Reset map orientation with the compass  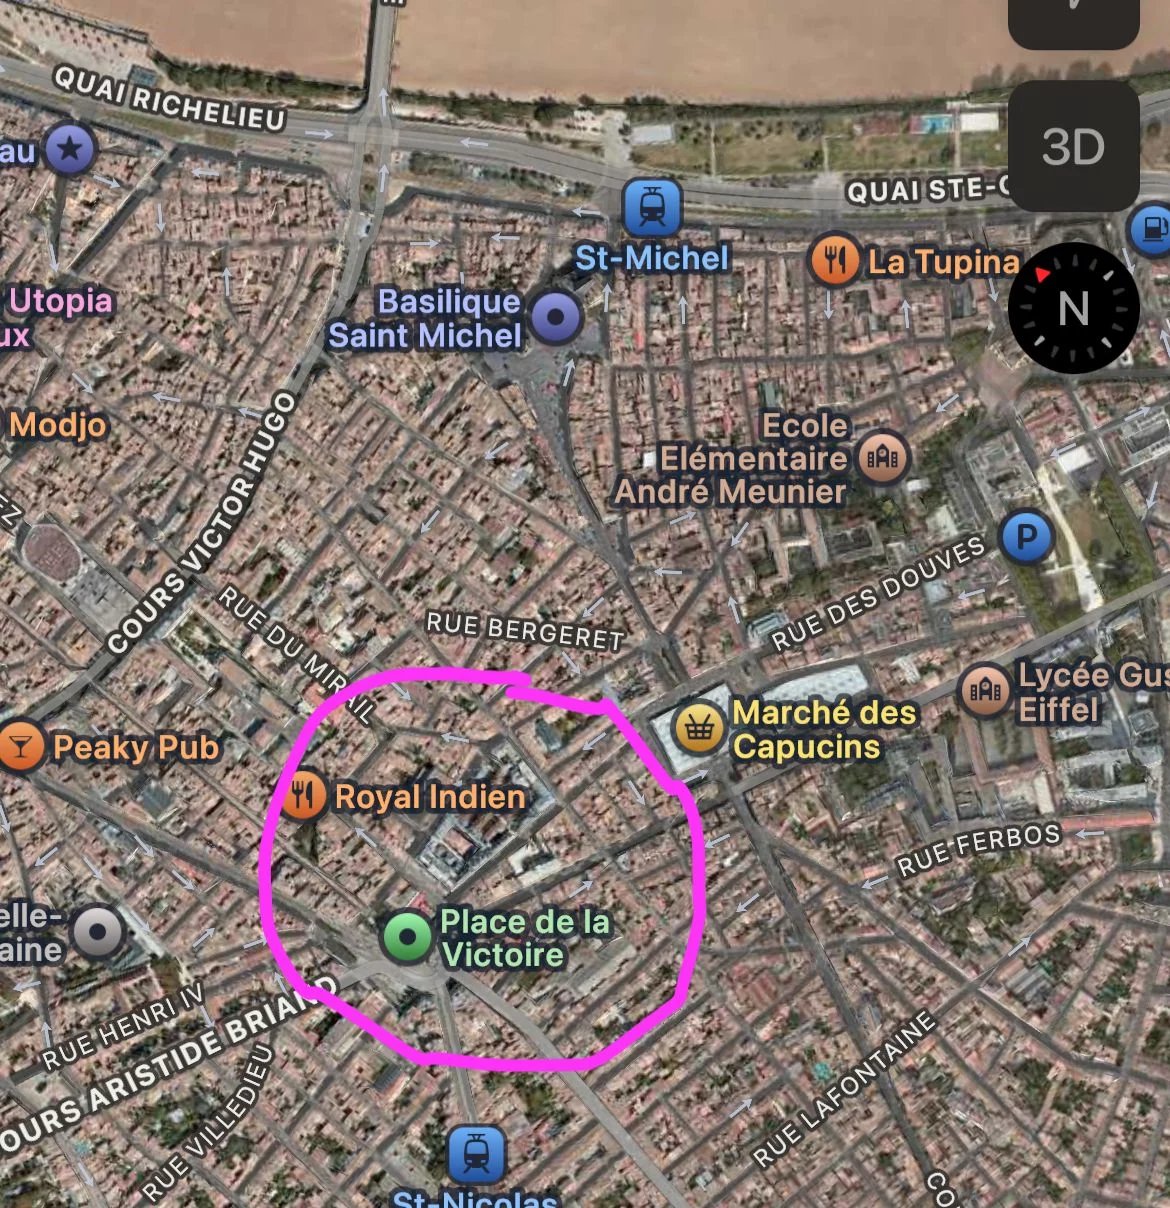pos(1074,308)
